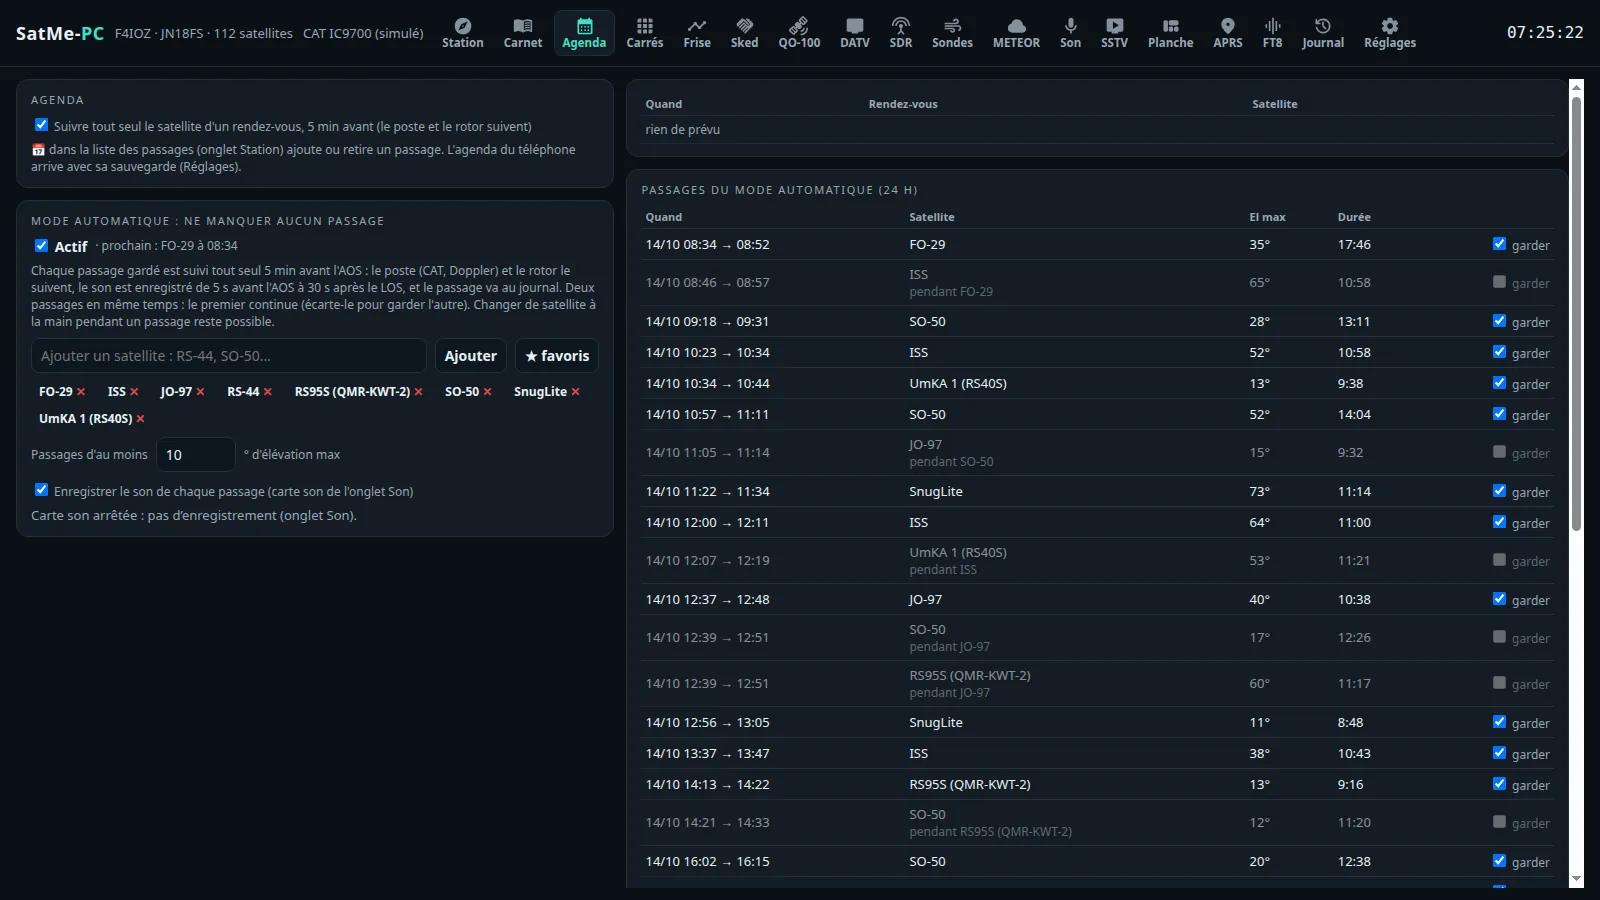Uncheck garder for JO-97 12:37 pass
This screenshot has height=900, width=1600.
1499,599
